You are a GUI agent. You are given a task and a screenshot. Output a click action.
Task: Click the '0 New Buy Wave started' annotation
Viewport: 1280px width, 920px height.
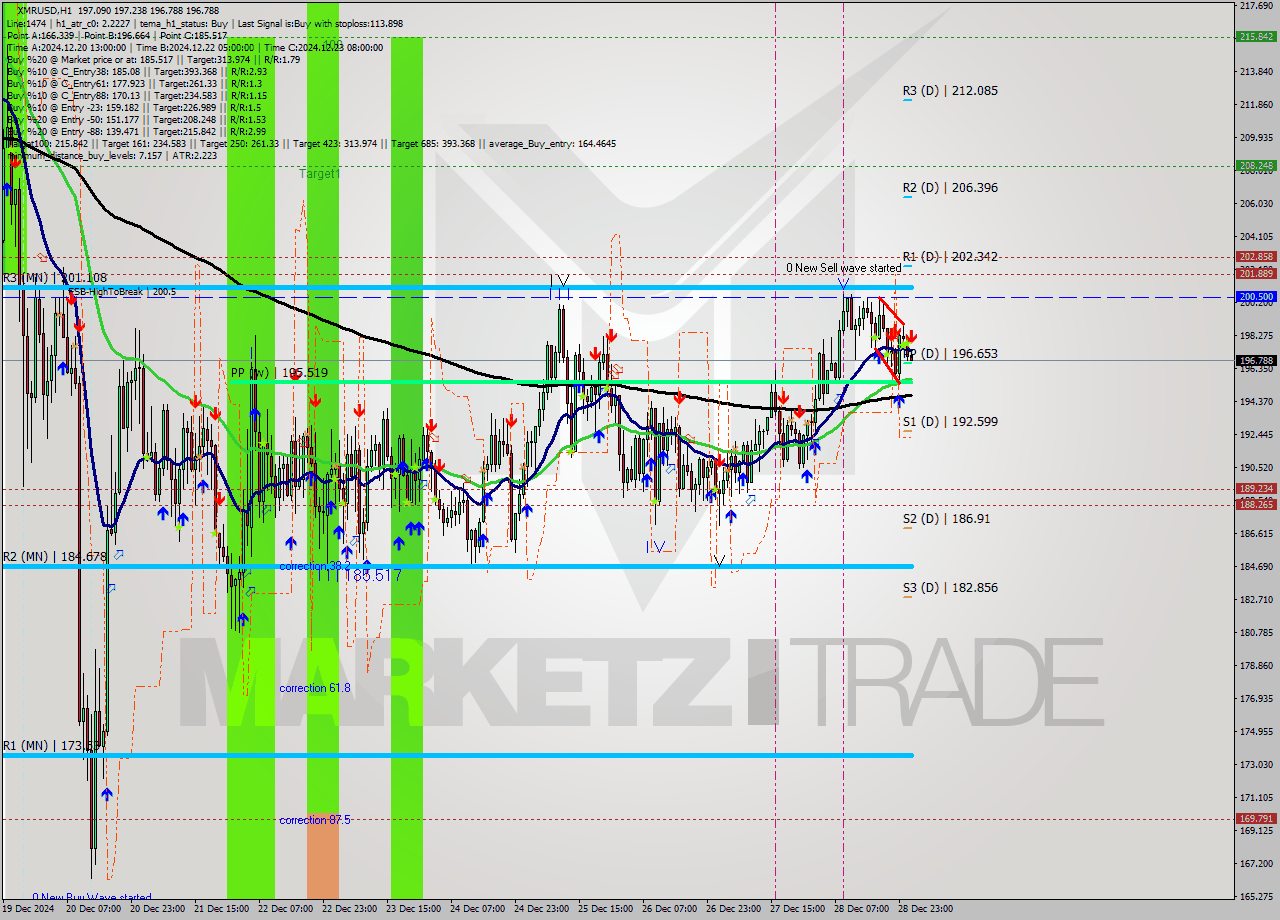pos(92,898)
